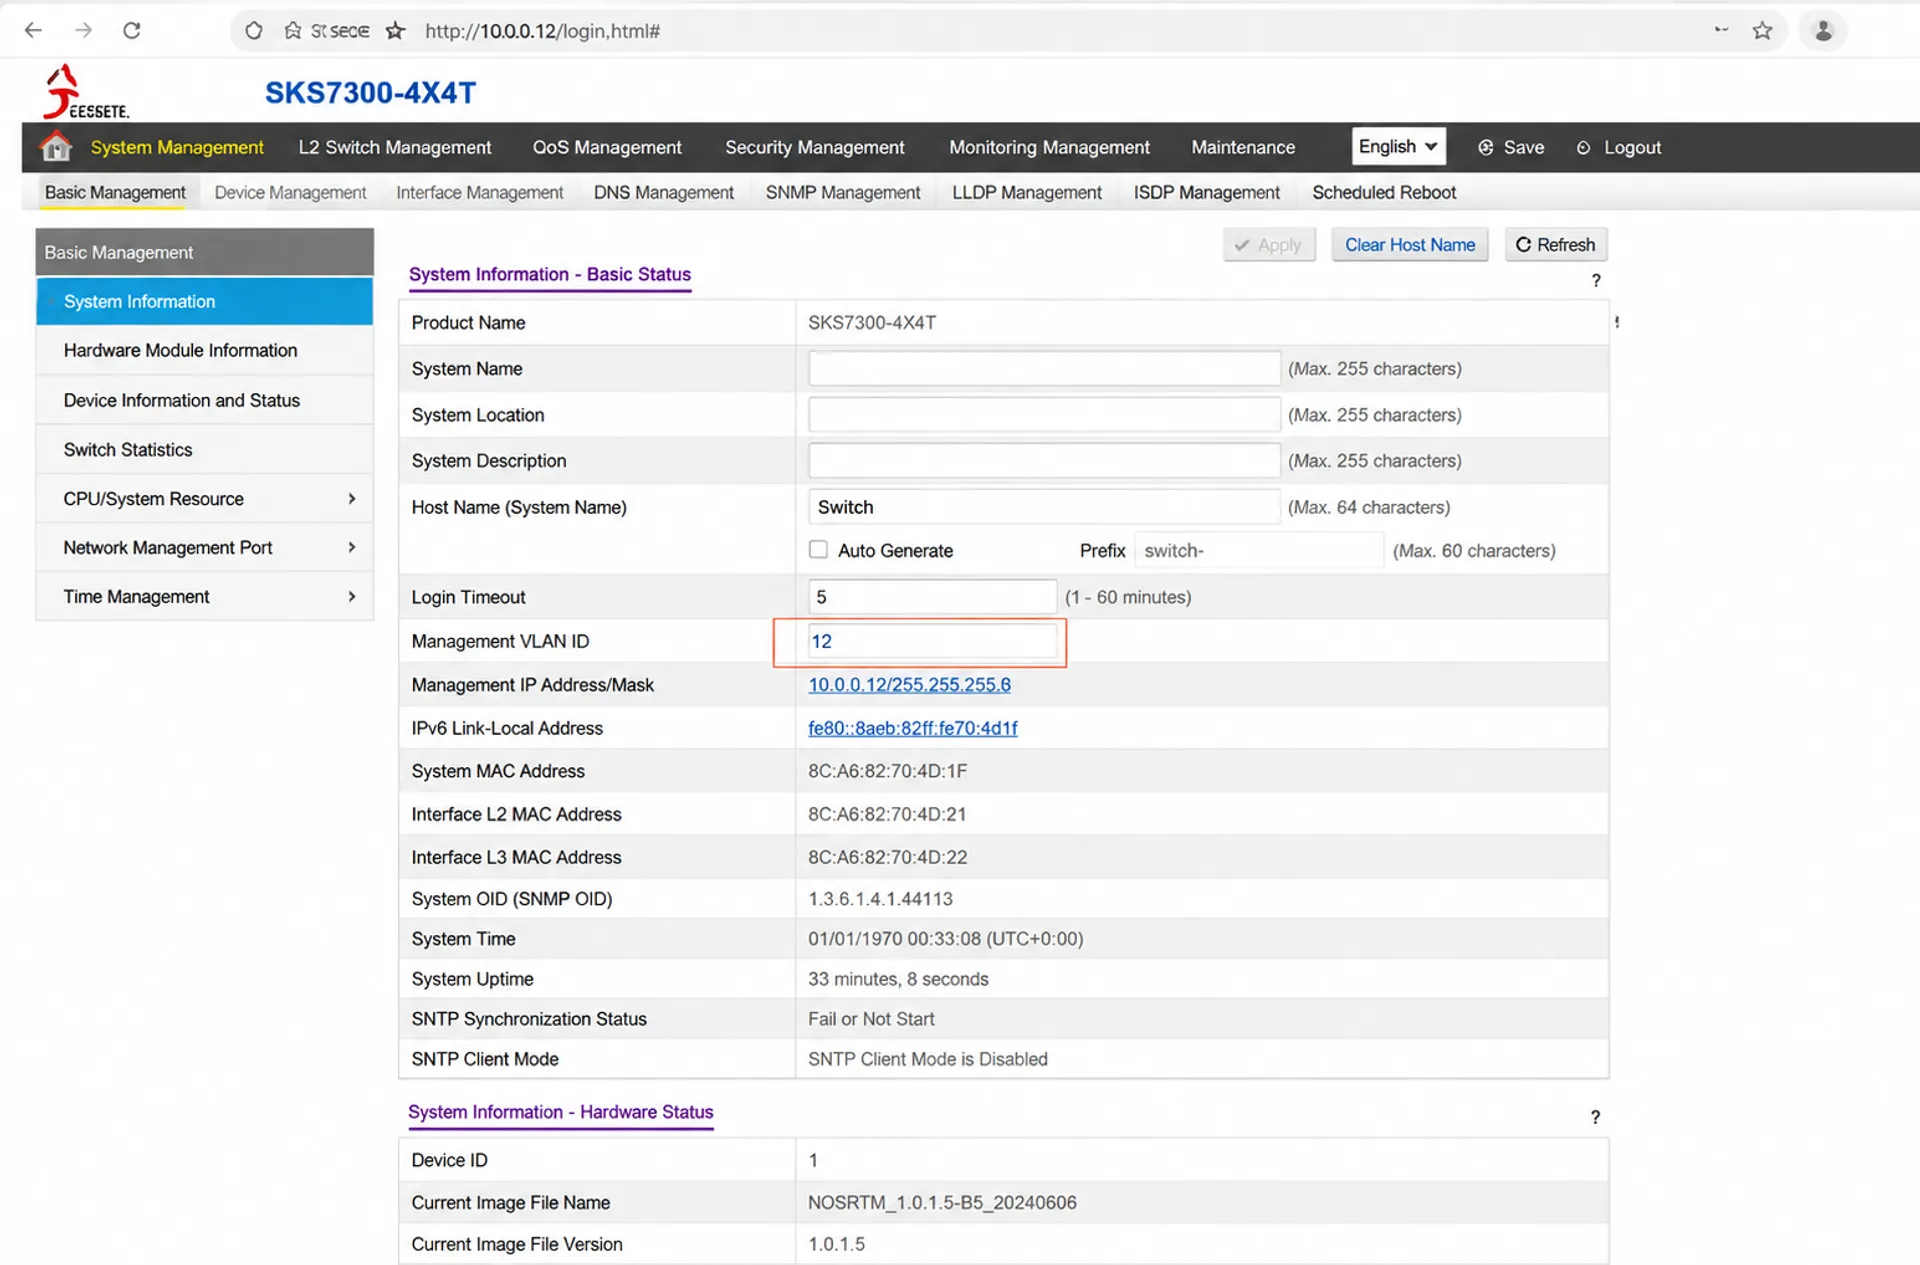Click the Logout link text
Image resolution: width=1920 pixels, height=1265 pixels.
click(x=1633, y=148)
